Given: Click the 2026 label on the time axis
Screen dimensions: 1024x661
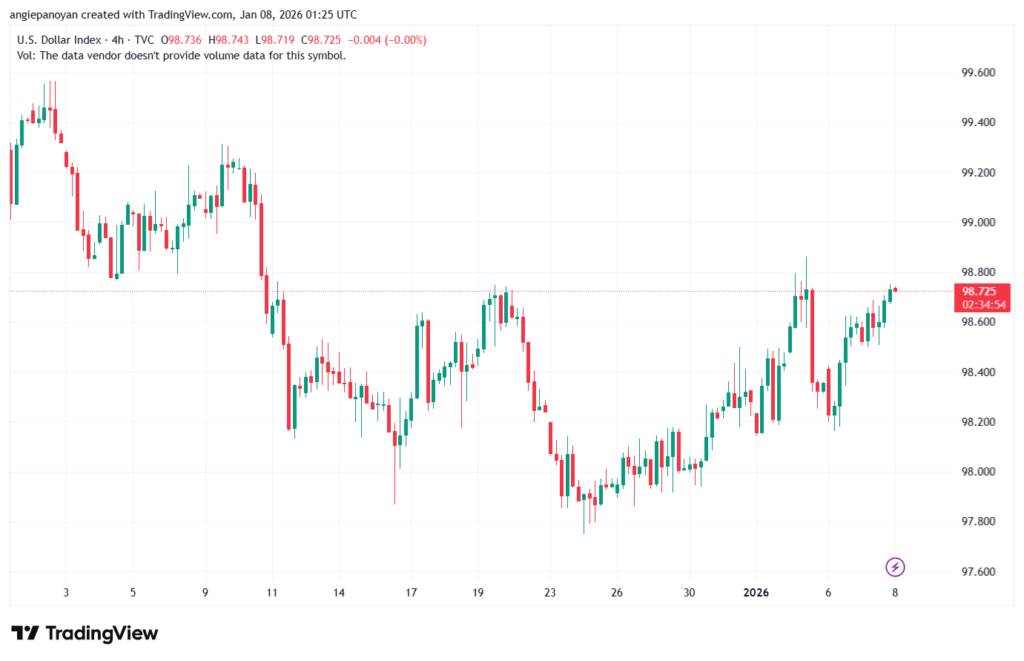Looking at the screenshot, I should coord(756,593).
